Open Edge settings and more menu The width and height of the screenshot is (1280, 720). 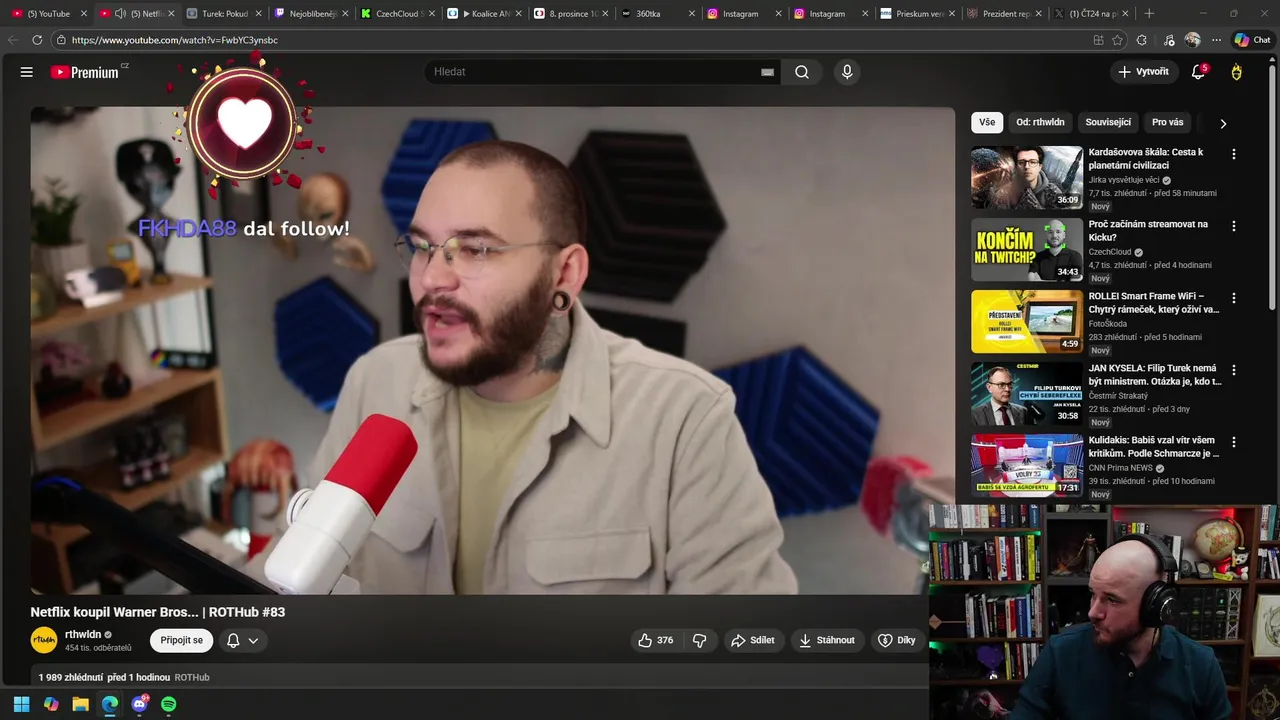pyautogui.click(x=1216, y=40)
